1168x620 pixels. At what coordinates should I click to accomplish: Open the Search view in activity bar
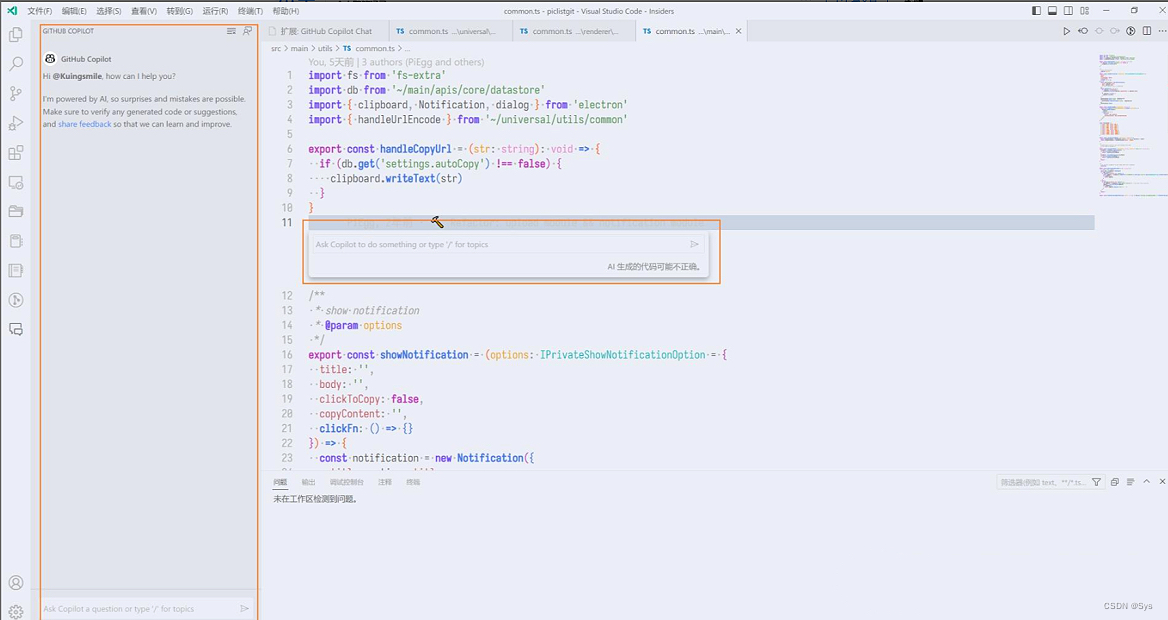tap(16, 64)
